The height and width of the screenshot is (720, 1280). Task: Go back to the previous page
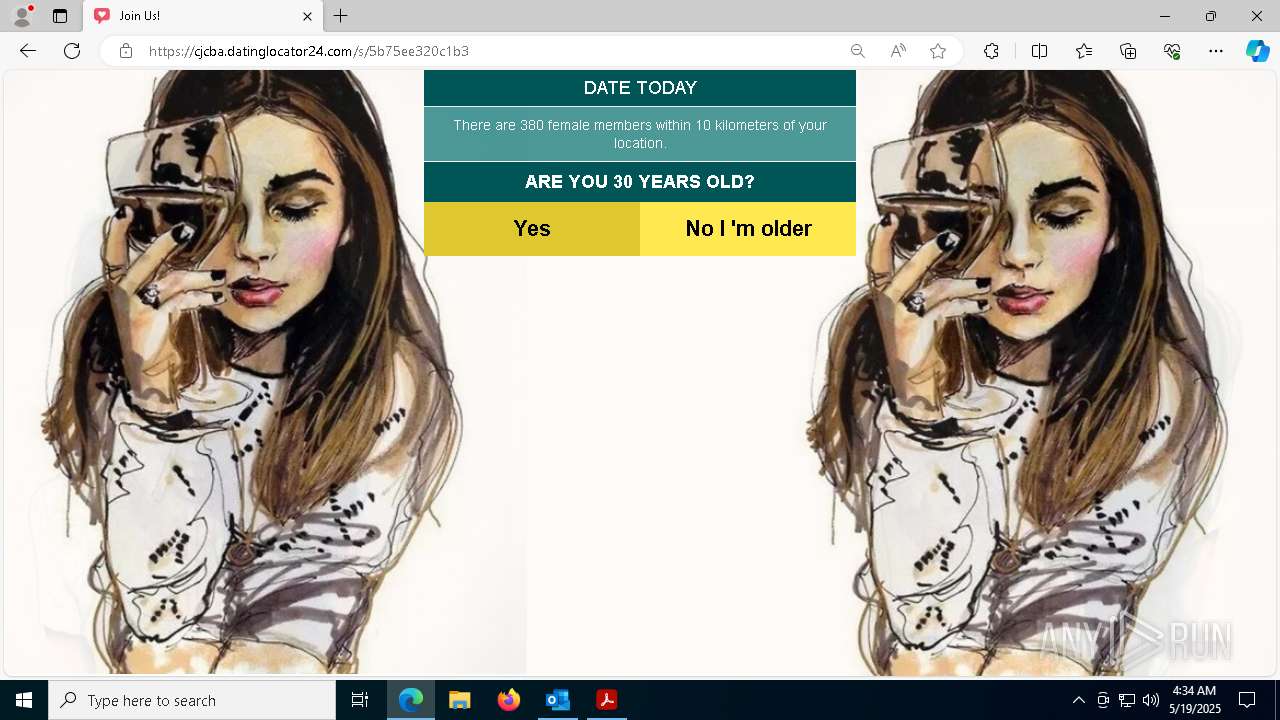point(28,51)
